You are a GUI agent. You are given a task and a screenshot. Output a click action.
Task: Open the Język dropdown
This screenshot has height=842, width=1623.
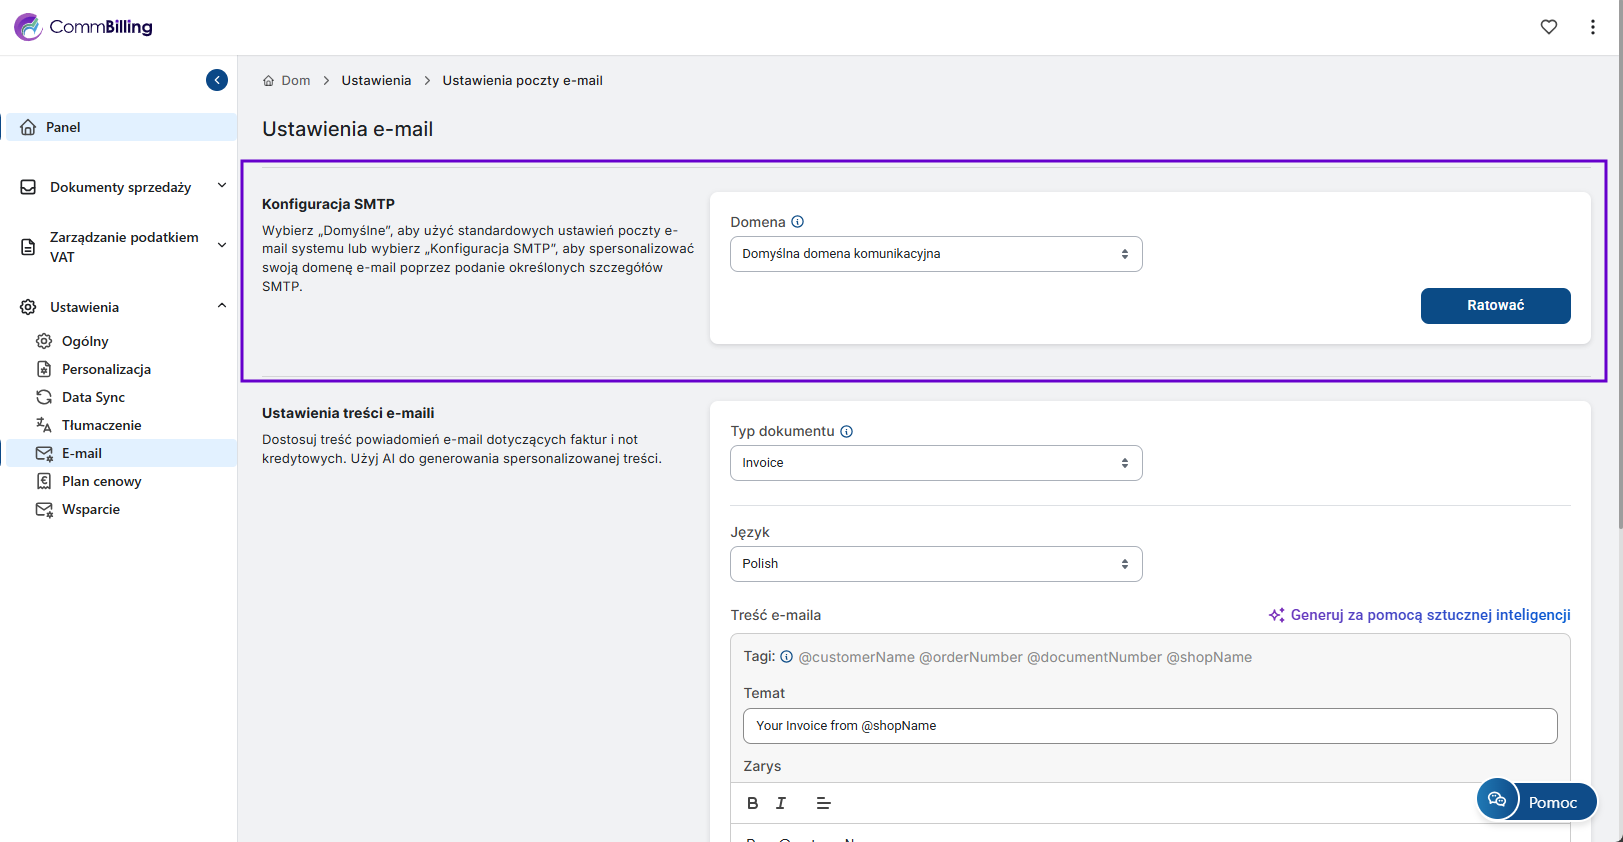pos(935,564)
